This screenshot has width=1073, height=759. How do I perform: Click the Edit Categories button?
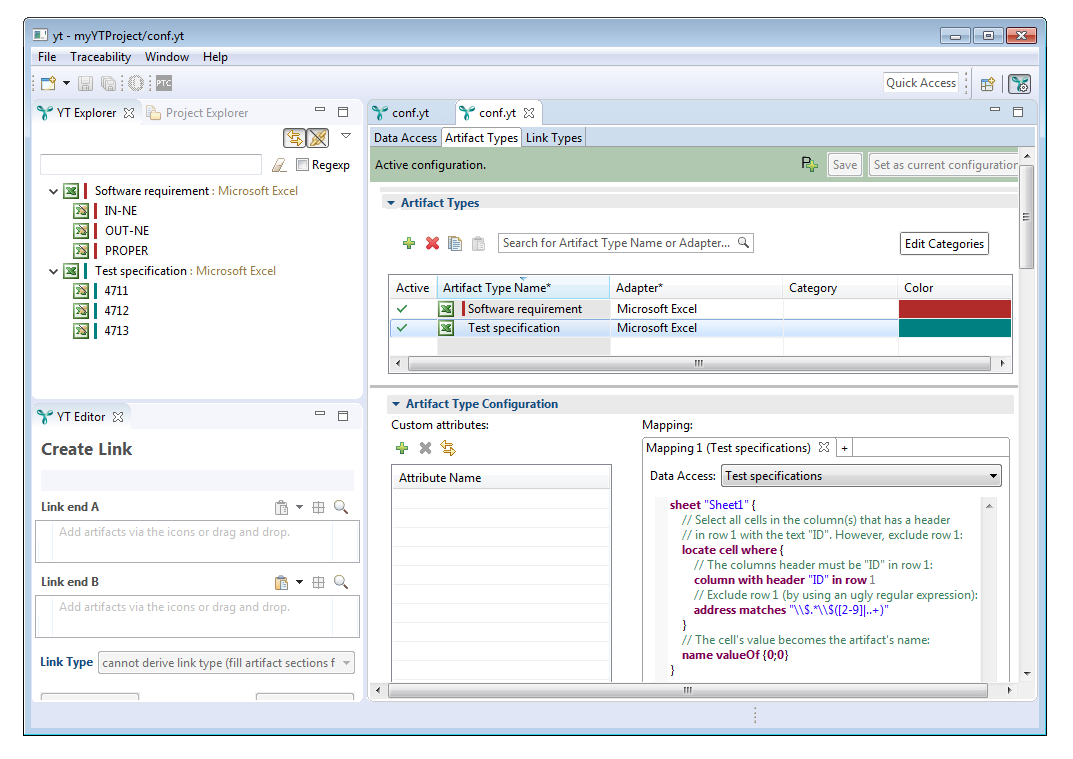[x=944, y=243]
